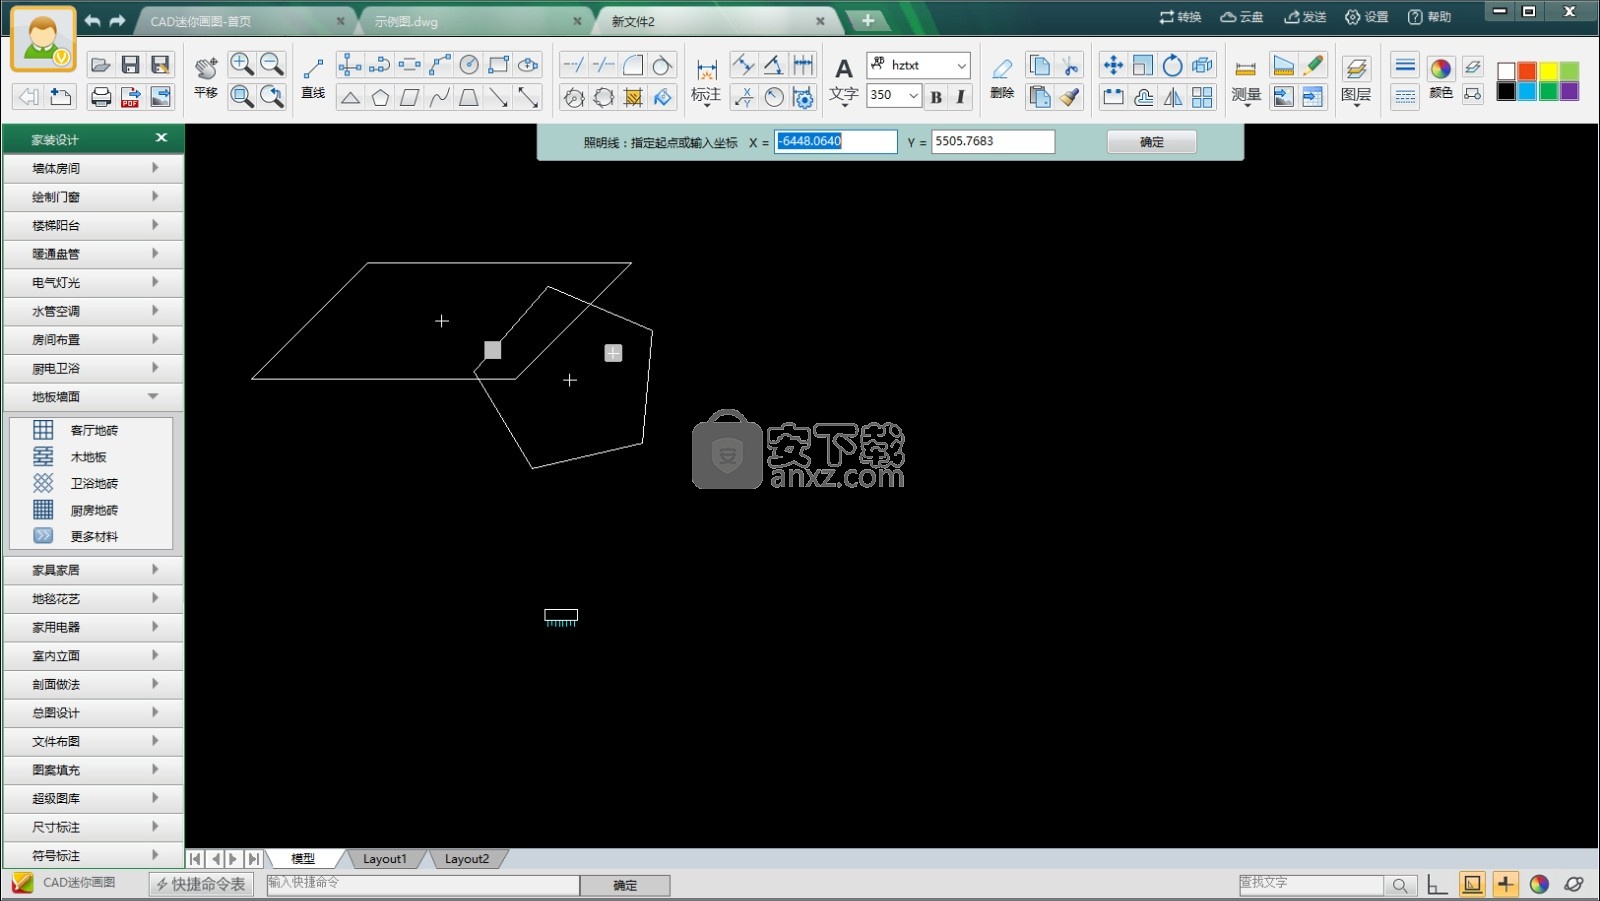Switch to CAD迷你画图-首页 tab

click(x=245, y=21)
